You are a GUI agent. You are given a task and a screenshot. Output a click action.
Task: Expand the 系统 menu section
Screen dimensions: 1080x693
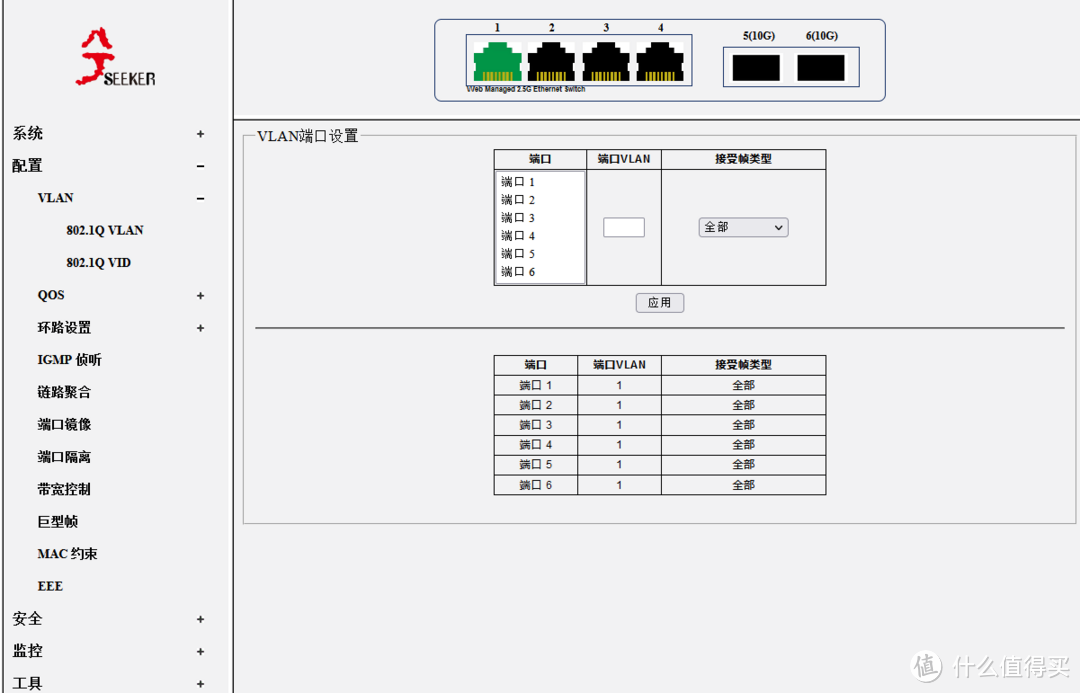(200, 134)
